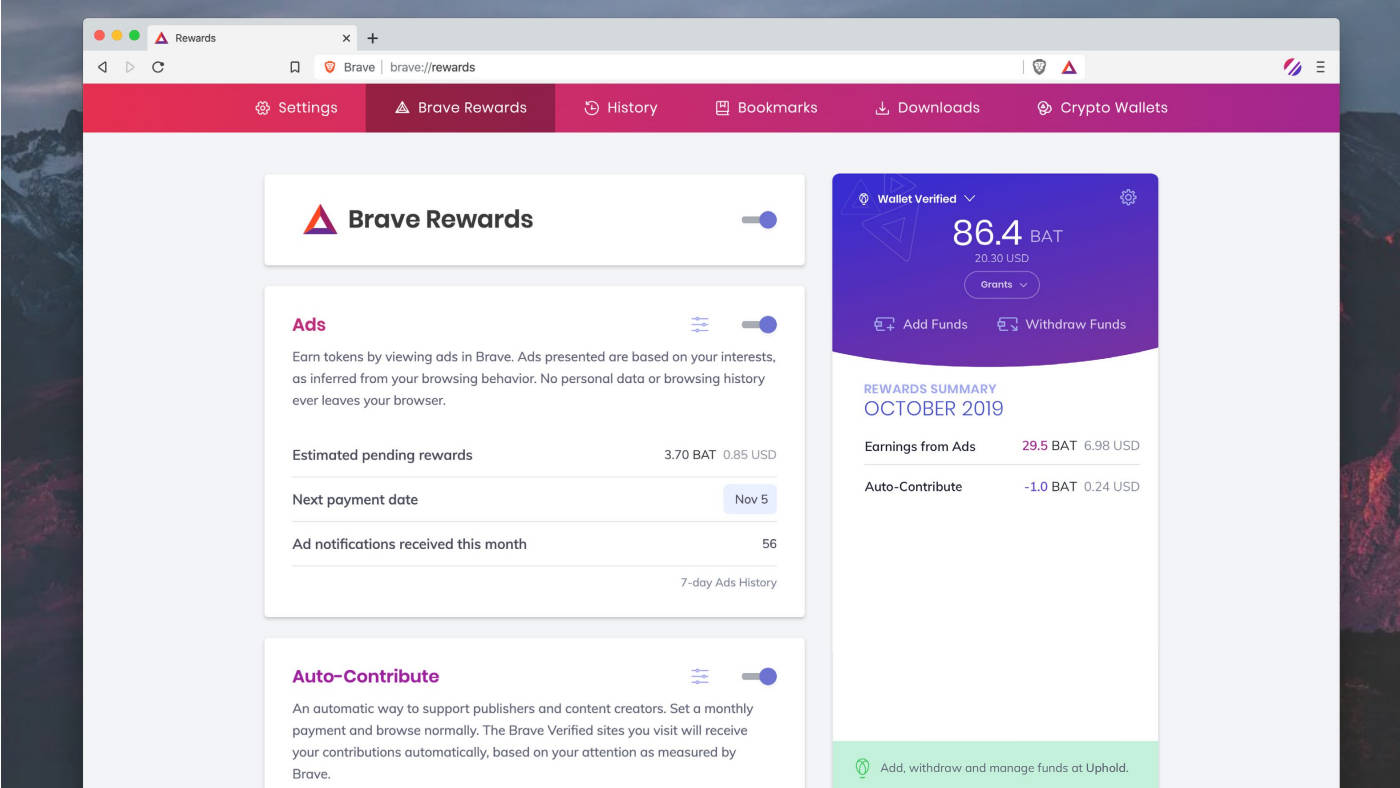The width and height of the screenshot is (1400, 788).
Task: Click Add Funds
Action: pyautogui.click(x=921, y=324)
